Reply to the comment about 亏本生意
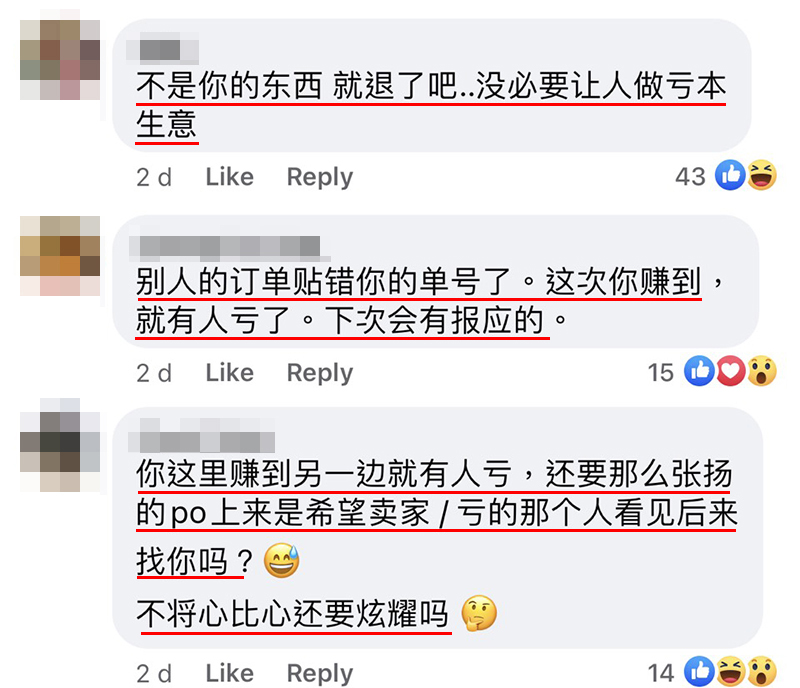The width and height of the screenshot is (800, 688). (320, 178)
